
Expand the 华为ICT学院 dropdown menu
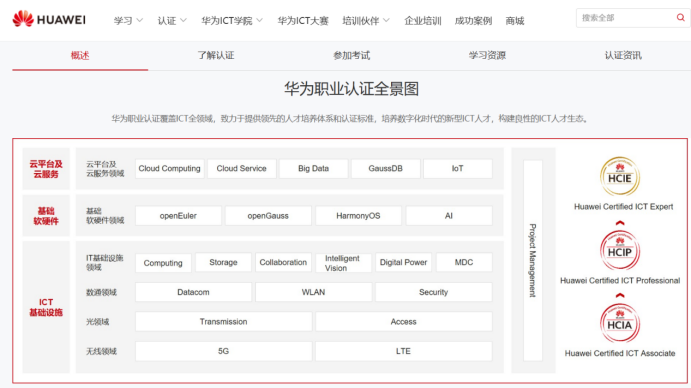232,21
